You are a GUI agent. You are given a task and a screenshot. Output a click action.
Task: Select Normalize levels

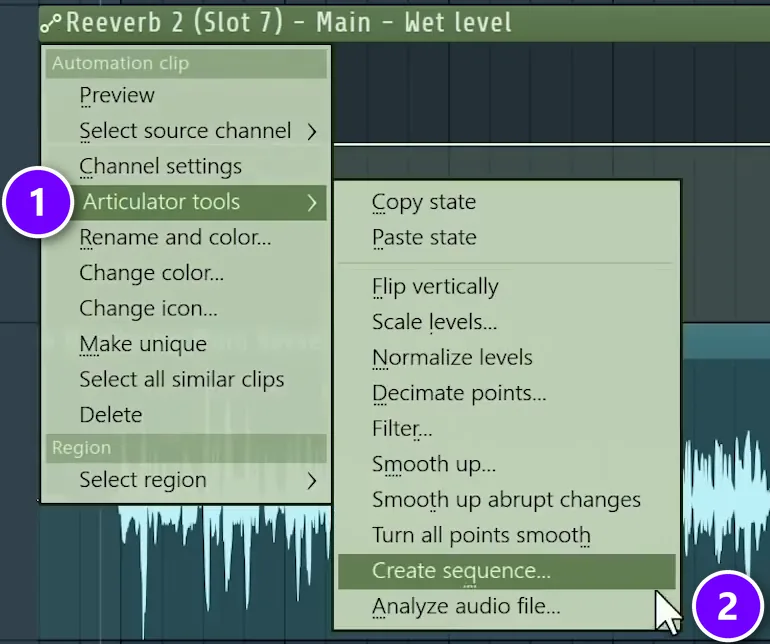507,358
